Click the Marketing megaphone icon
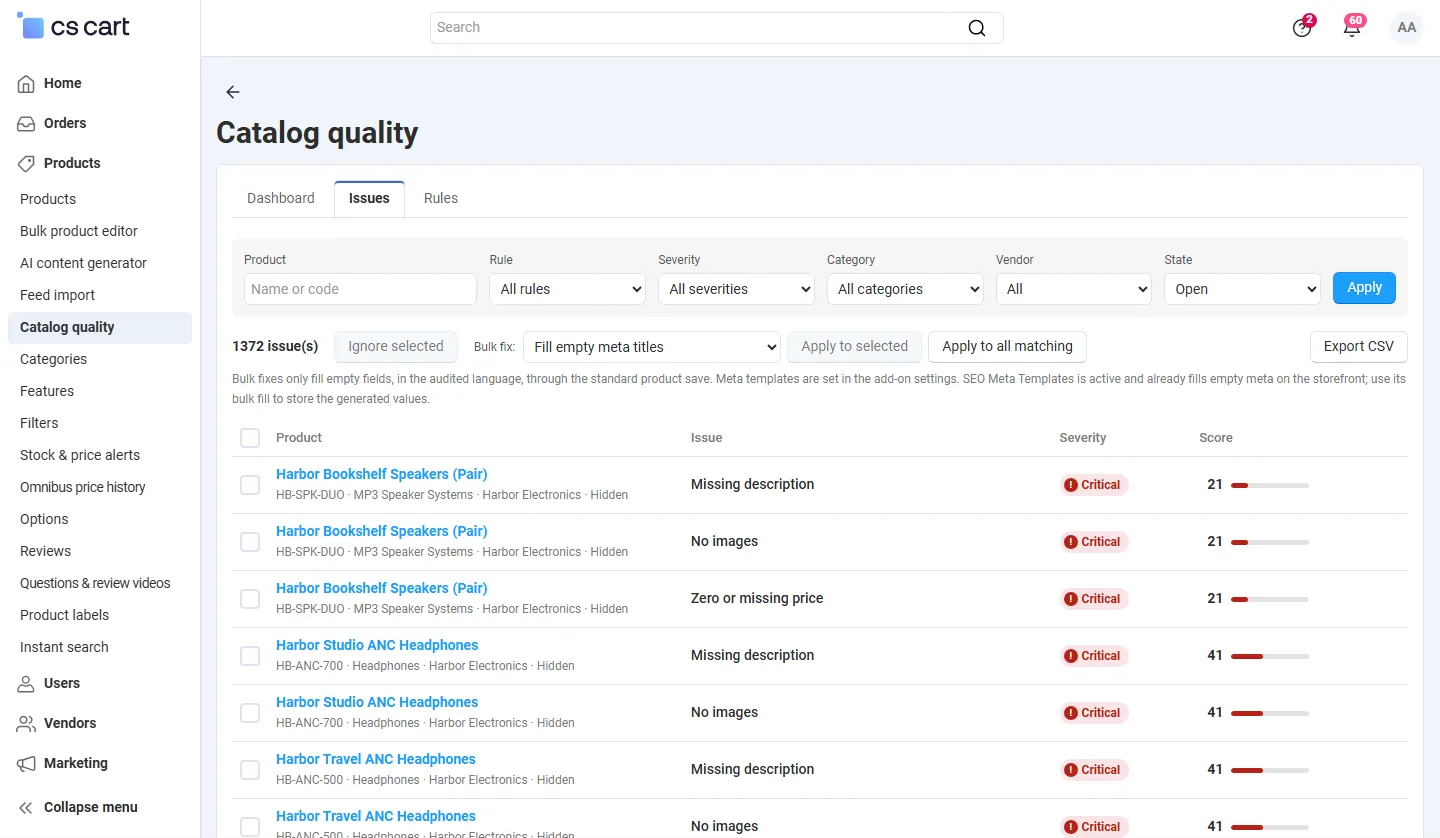The width and height of the screenshot is (1440, 838). tap(27, 764)
